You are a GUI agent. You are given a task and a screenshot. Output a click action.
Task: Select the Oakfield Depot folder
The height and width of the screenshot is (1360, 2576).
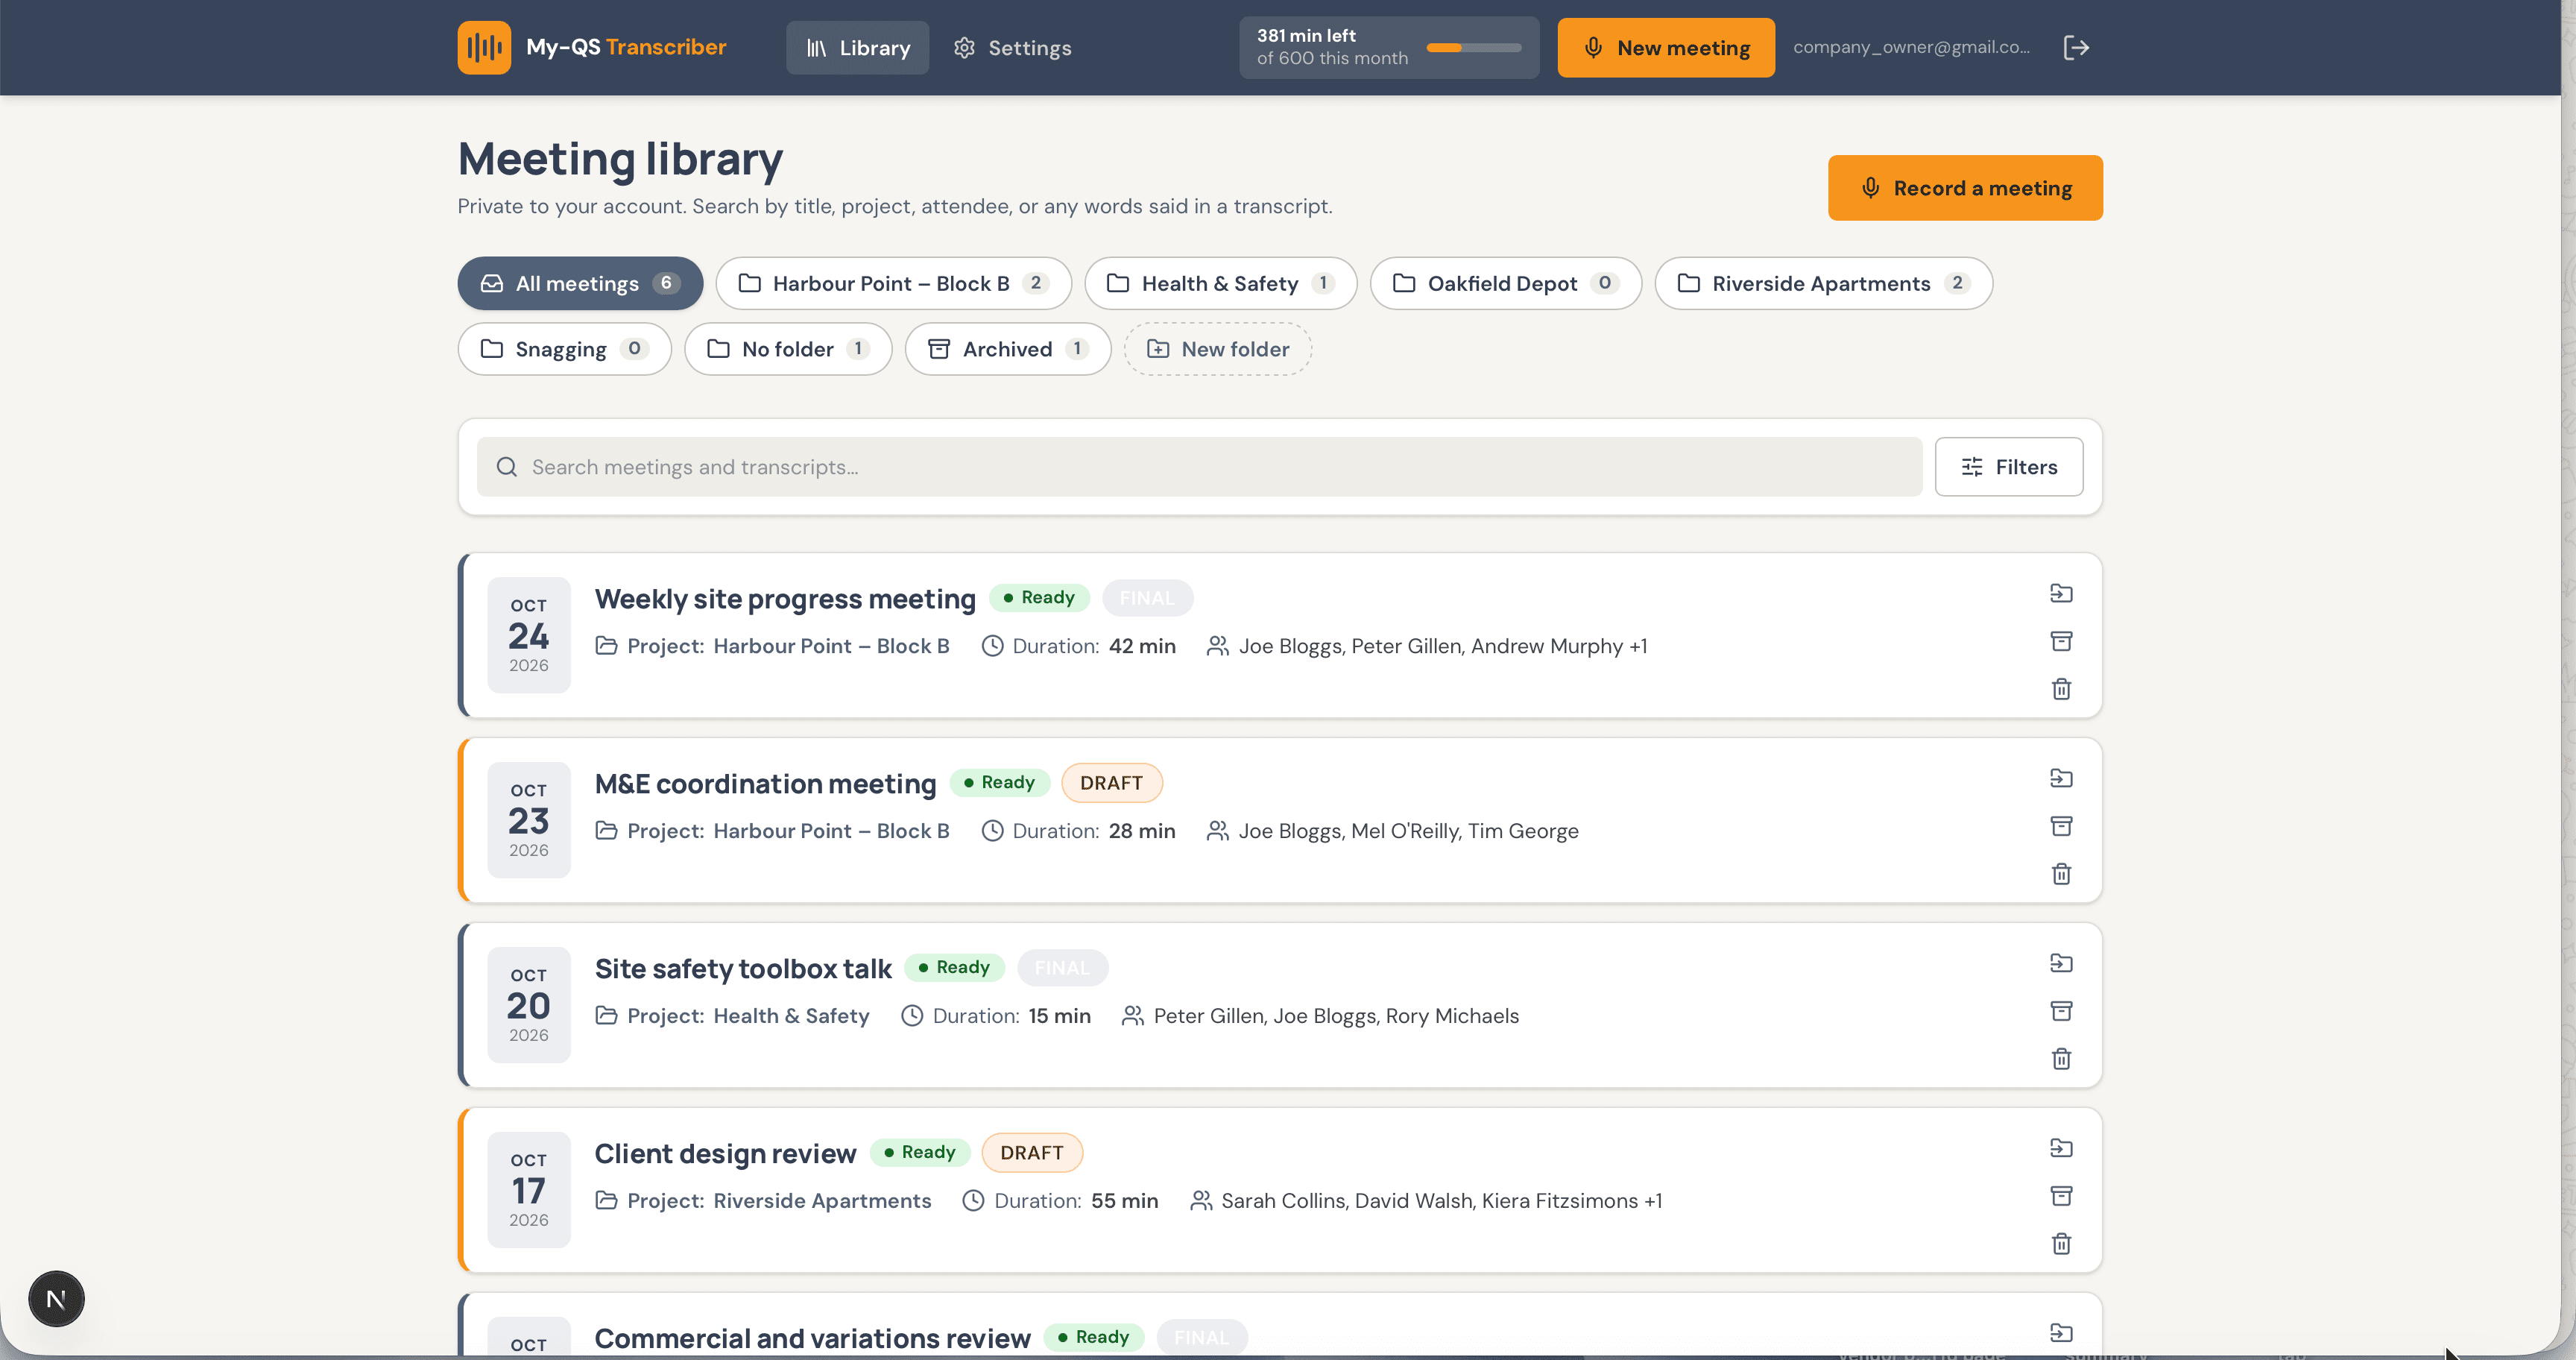[x=1505, y=283]
